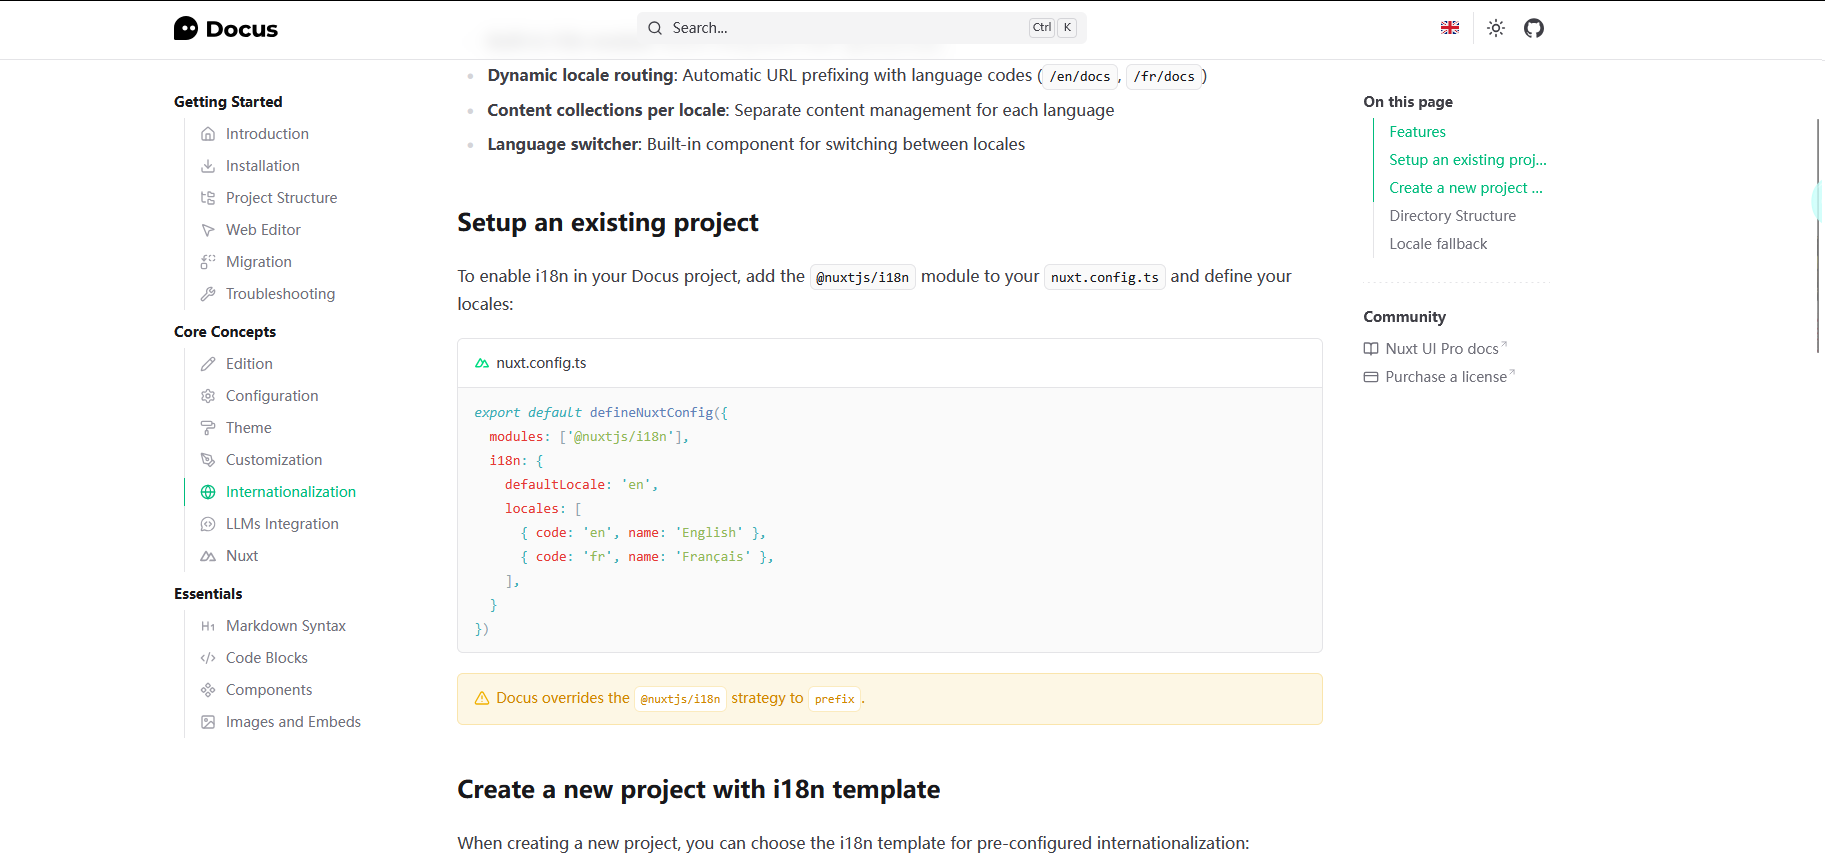Click the Docus logo

226,29
